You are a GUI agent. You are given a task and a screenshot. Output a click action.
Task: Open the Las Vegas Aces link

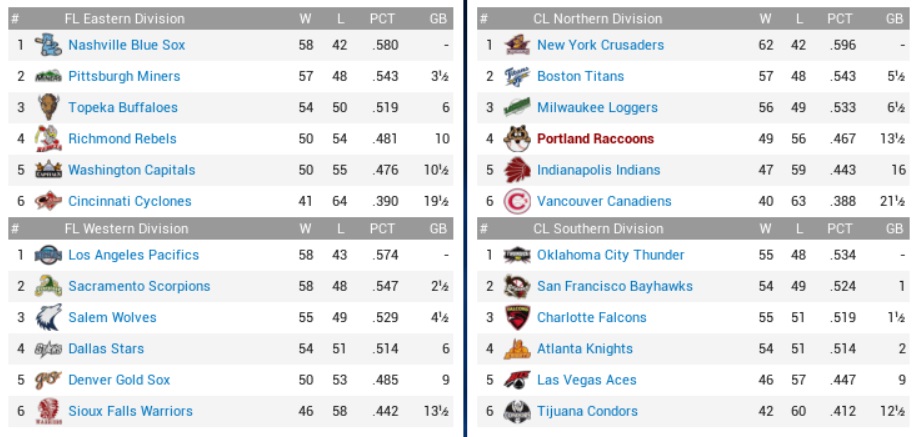tap(586, 380)
